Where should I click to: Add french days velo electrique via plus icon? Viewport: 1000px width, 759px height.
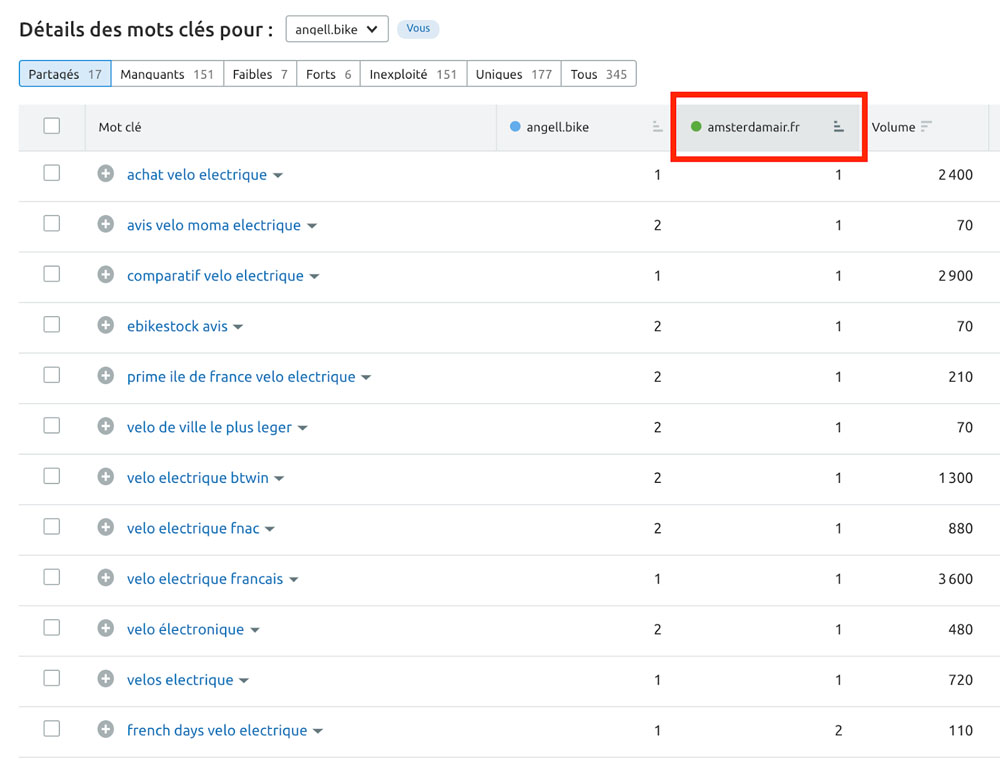[x=106, y=729]
